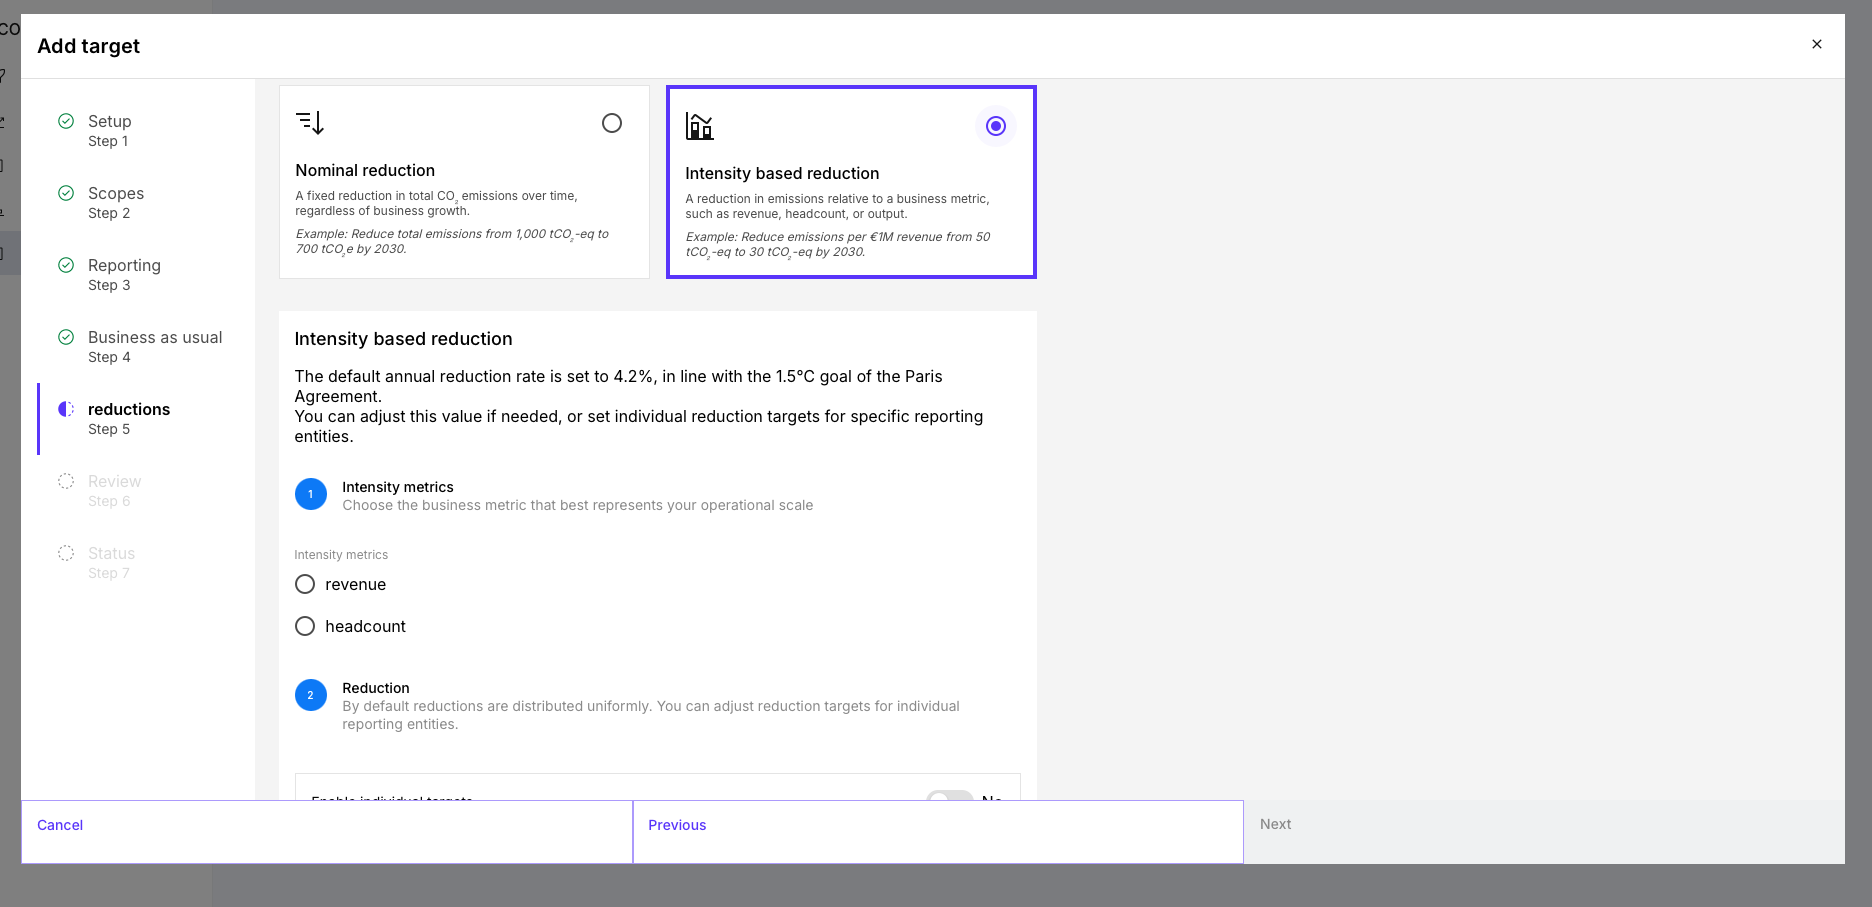The image size is (1872, 907).
Task: Click the Scopes completed checkmark icon
Action: tap(66, 193)
